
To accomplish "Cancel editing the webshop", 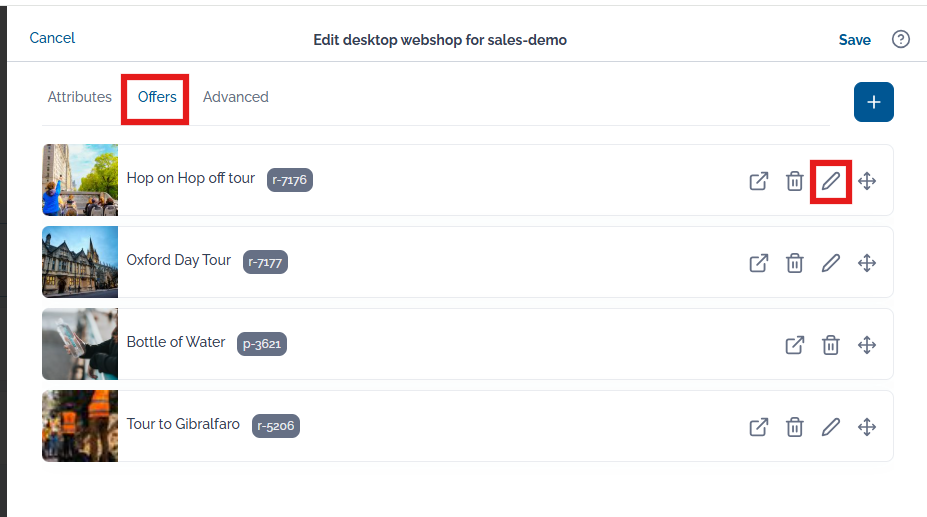I will [52, 38].
